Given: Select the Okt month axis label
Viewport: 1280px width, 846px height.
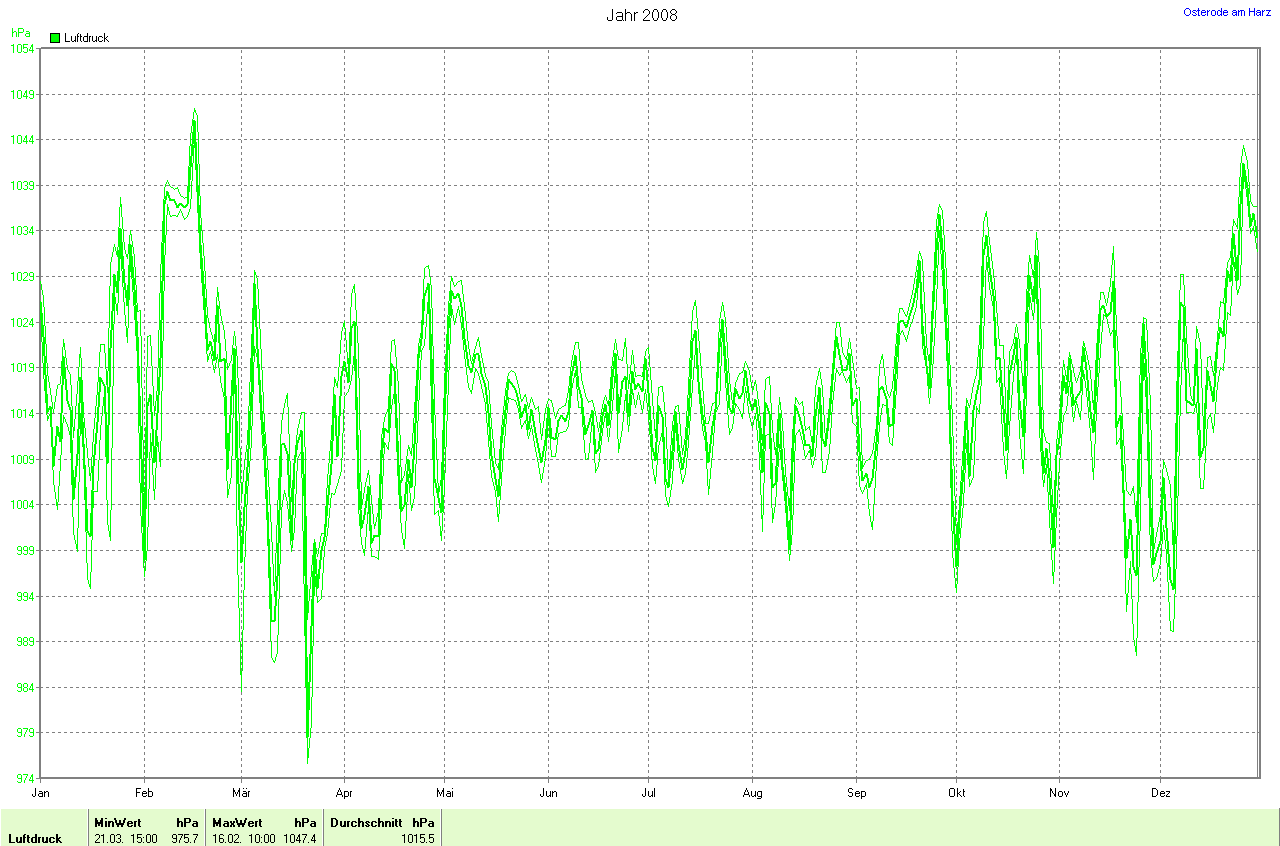Looking at the screenshot, I should click(957, 793).
